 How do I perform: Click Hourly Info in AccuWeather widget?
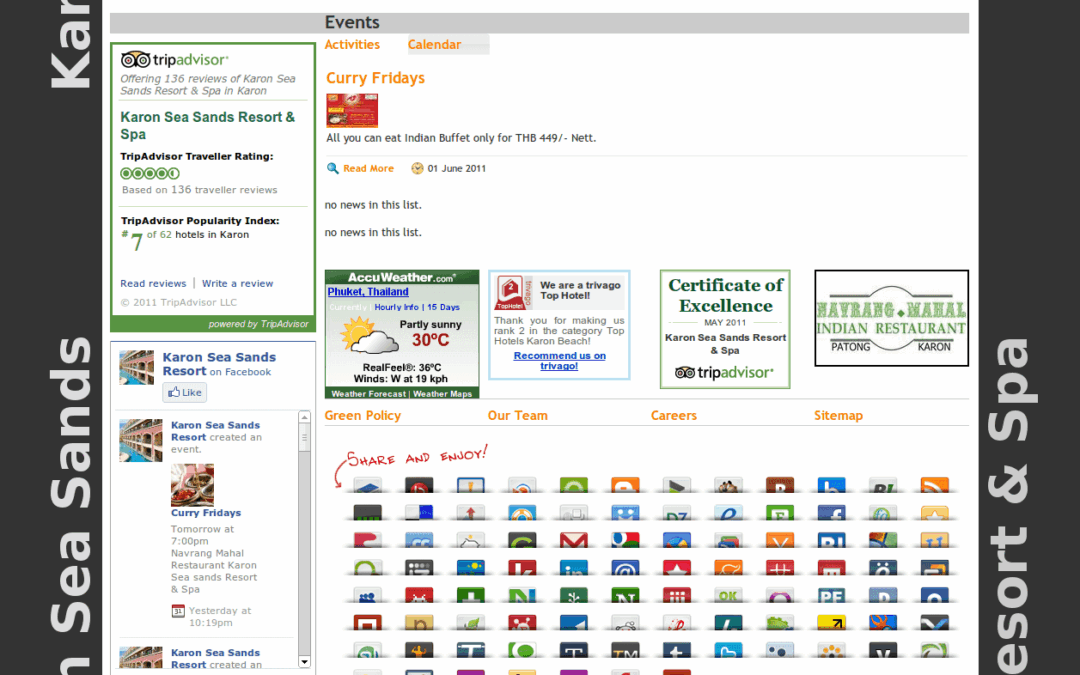pyautogui.click(x=396, y=307)
